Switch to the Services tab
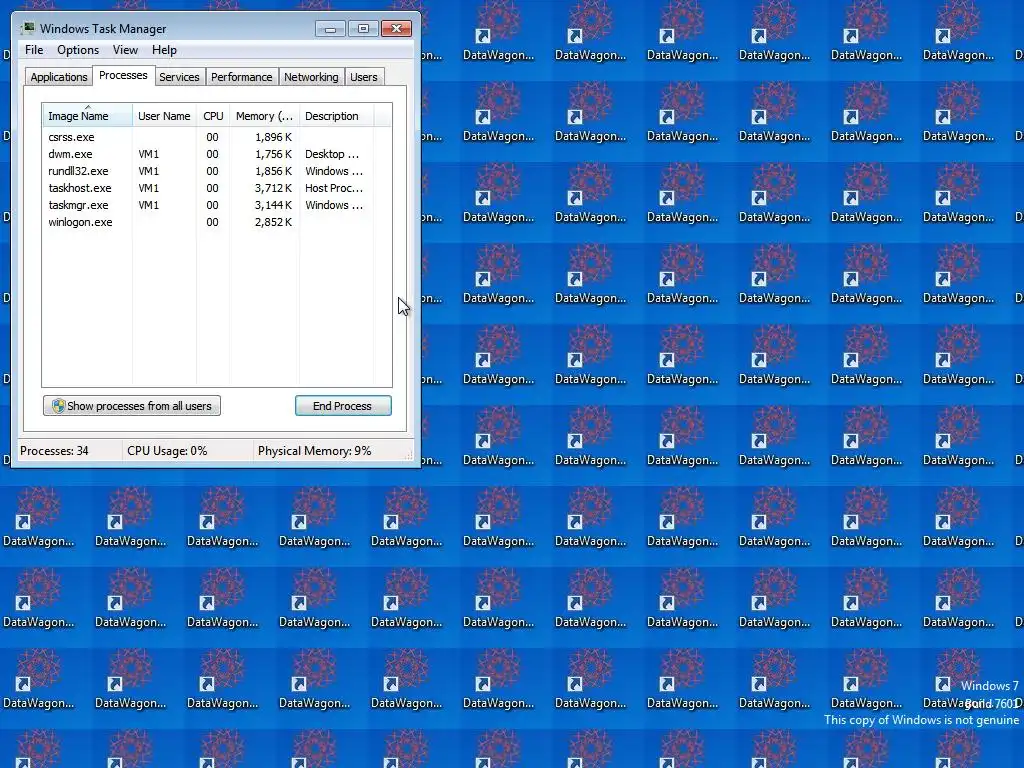The image size is (1024, 768). [x=179, y=77]
